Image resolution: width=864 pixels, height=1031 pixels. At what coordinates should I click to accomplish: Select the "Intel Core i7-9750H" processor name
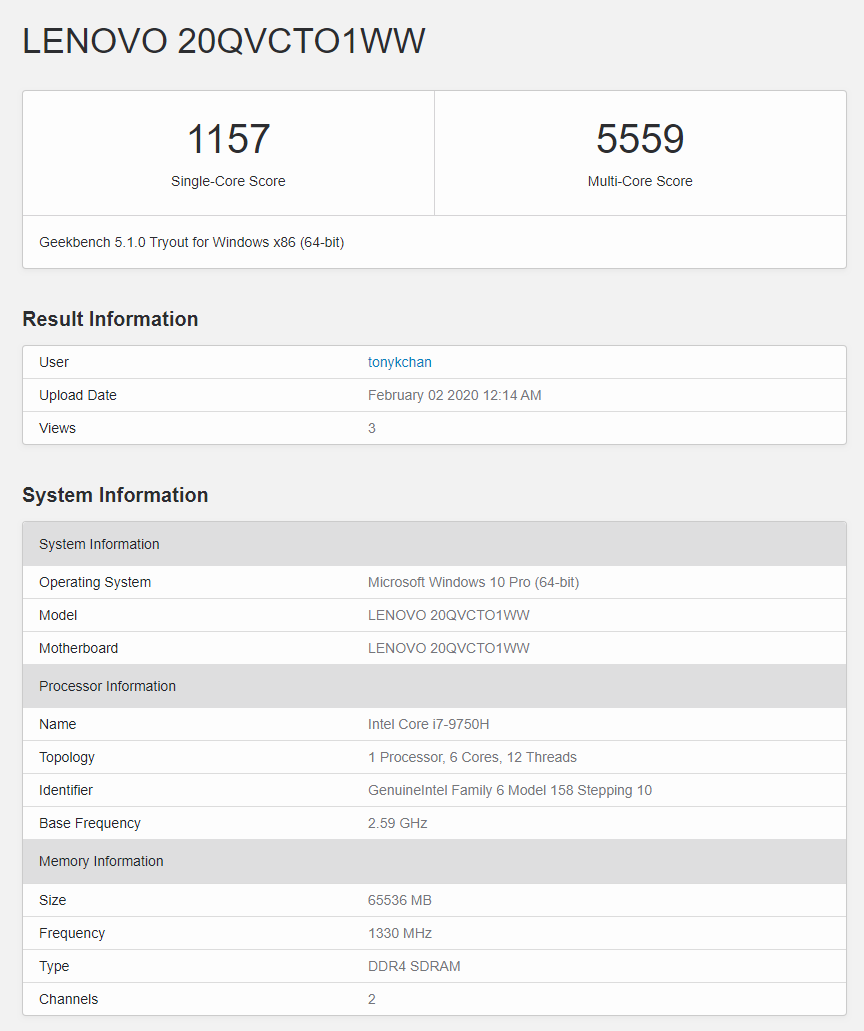click(x=428, y=724)
